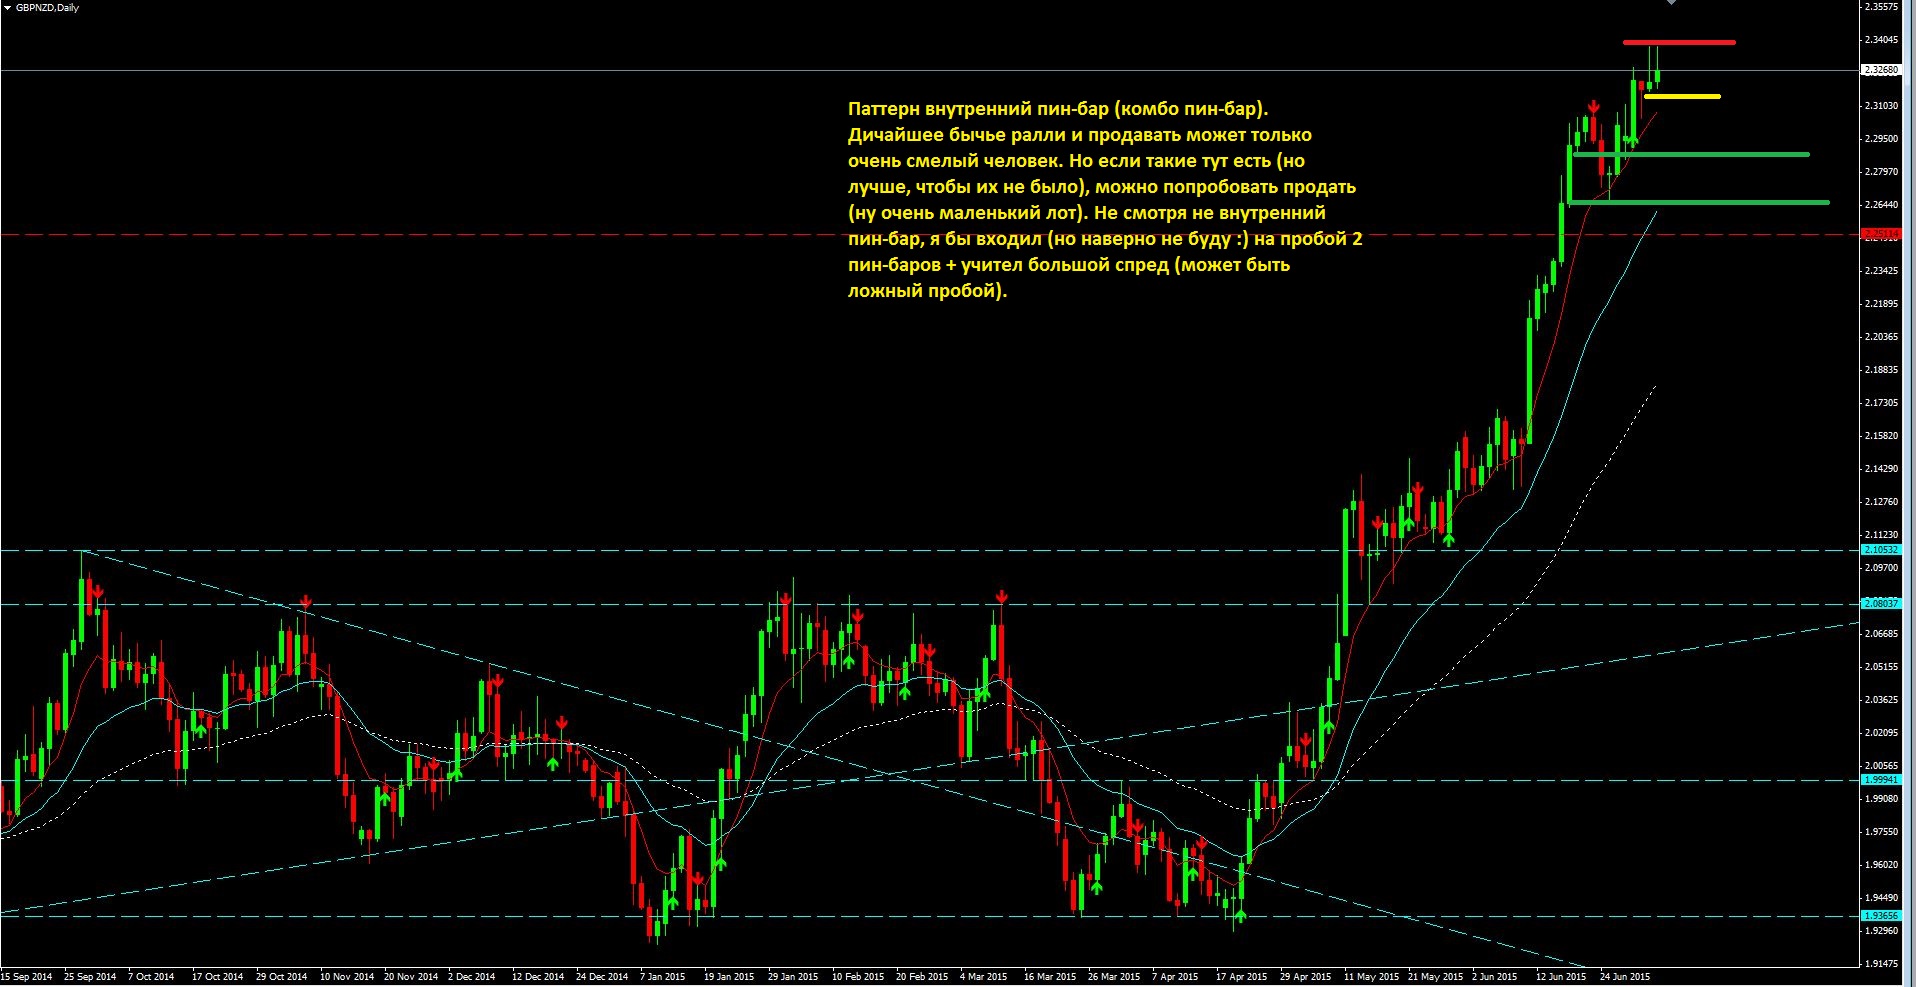Click the 17 Apr 2015 date label
This screenshot has width=1916, height=987.
click(x=1242, y=977)
